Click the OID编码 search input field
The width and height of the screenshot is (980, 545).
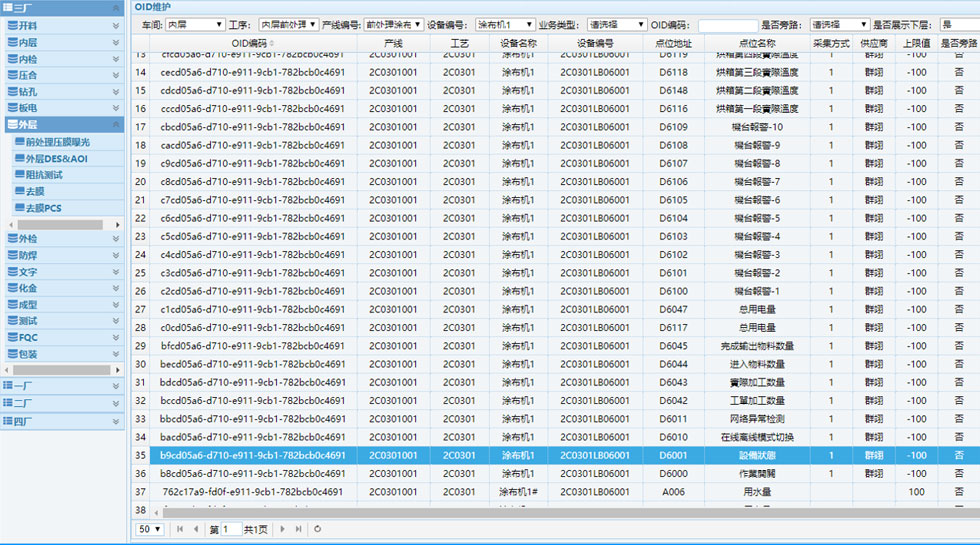click(x=727, y=24)
